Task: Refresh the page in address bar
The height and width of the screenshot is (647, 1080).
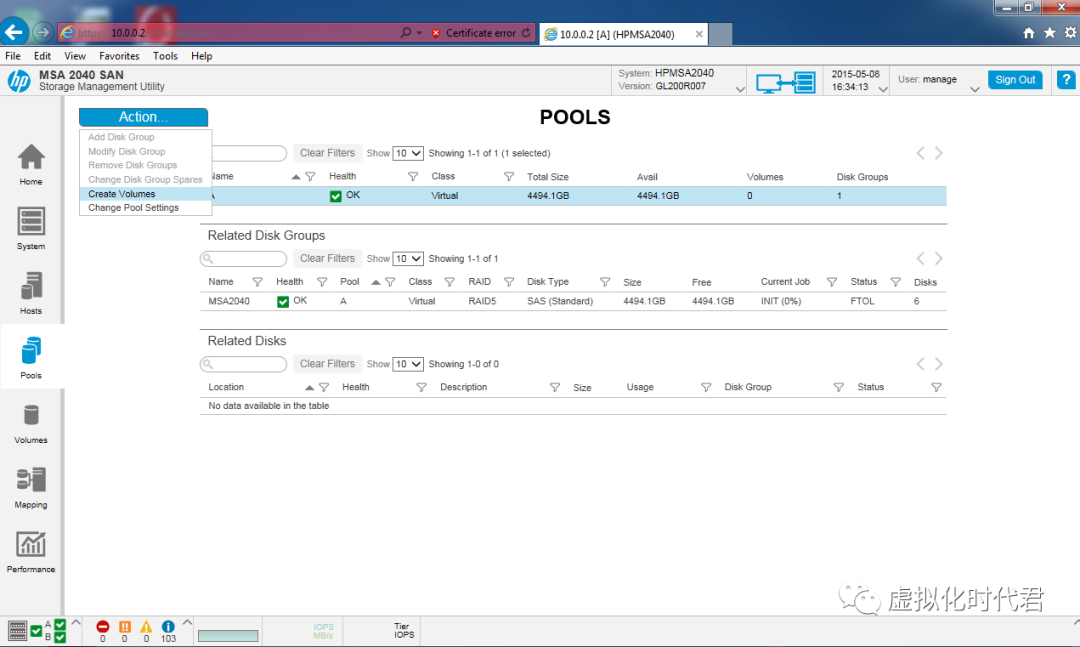Action: pos(526,32)
